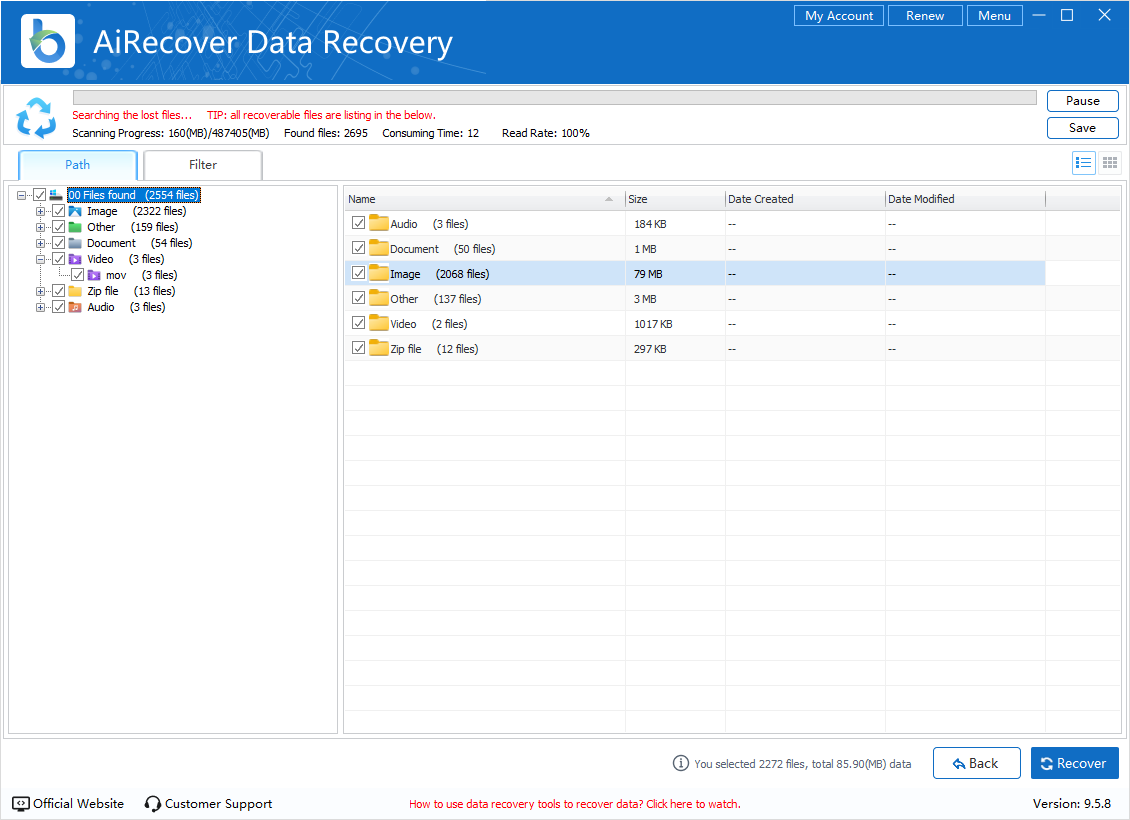Click the Recover button

(x=1075, y=763)
